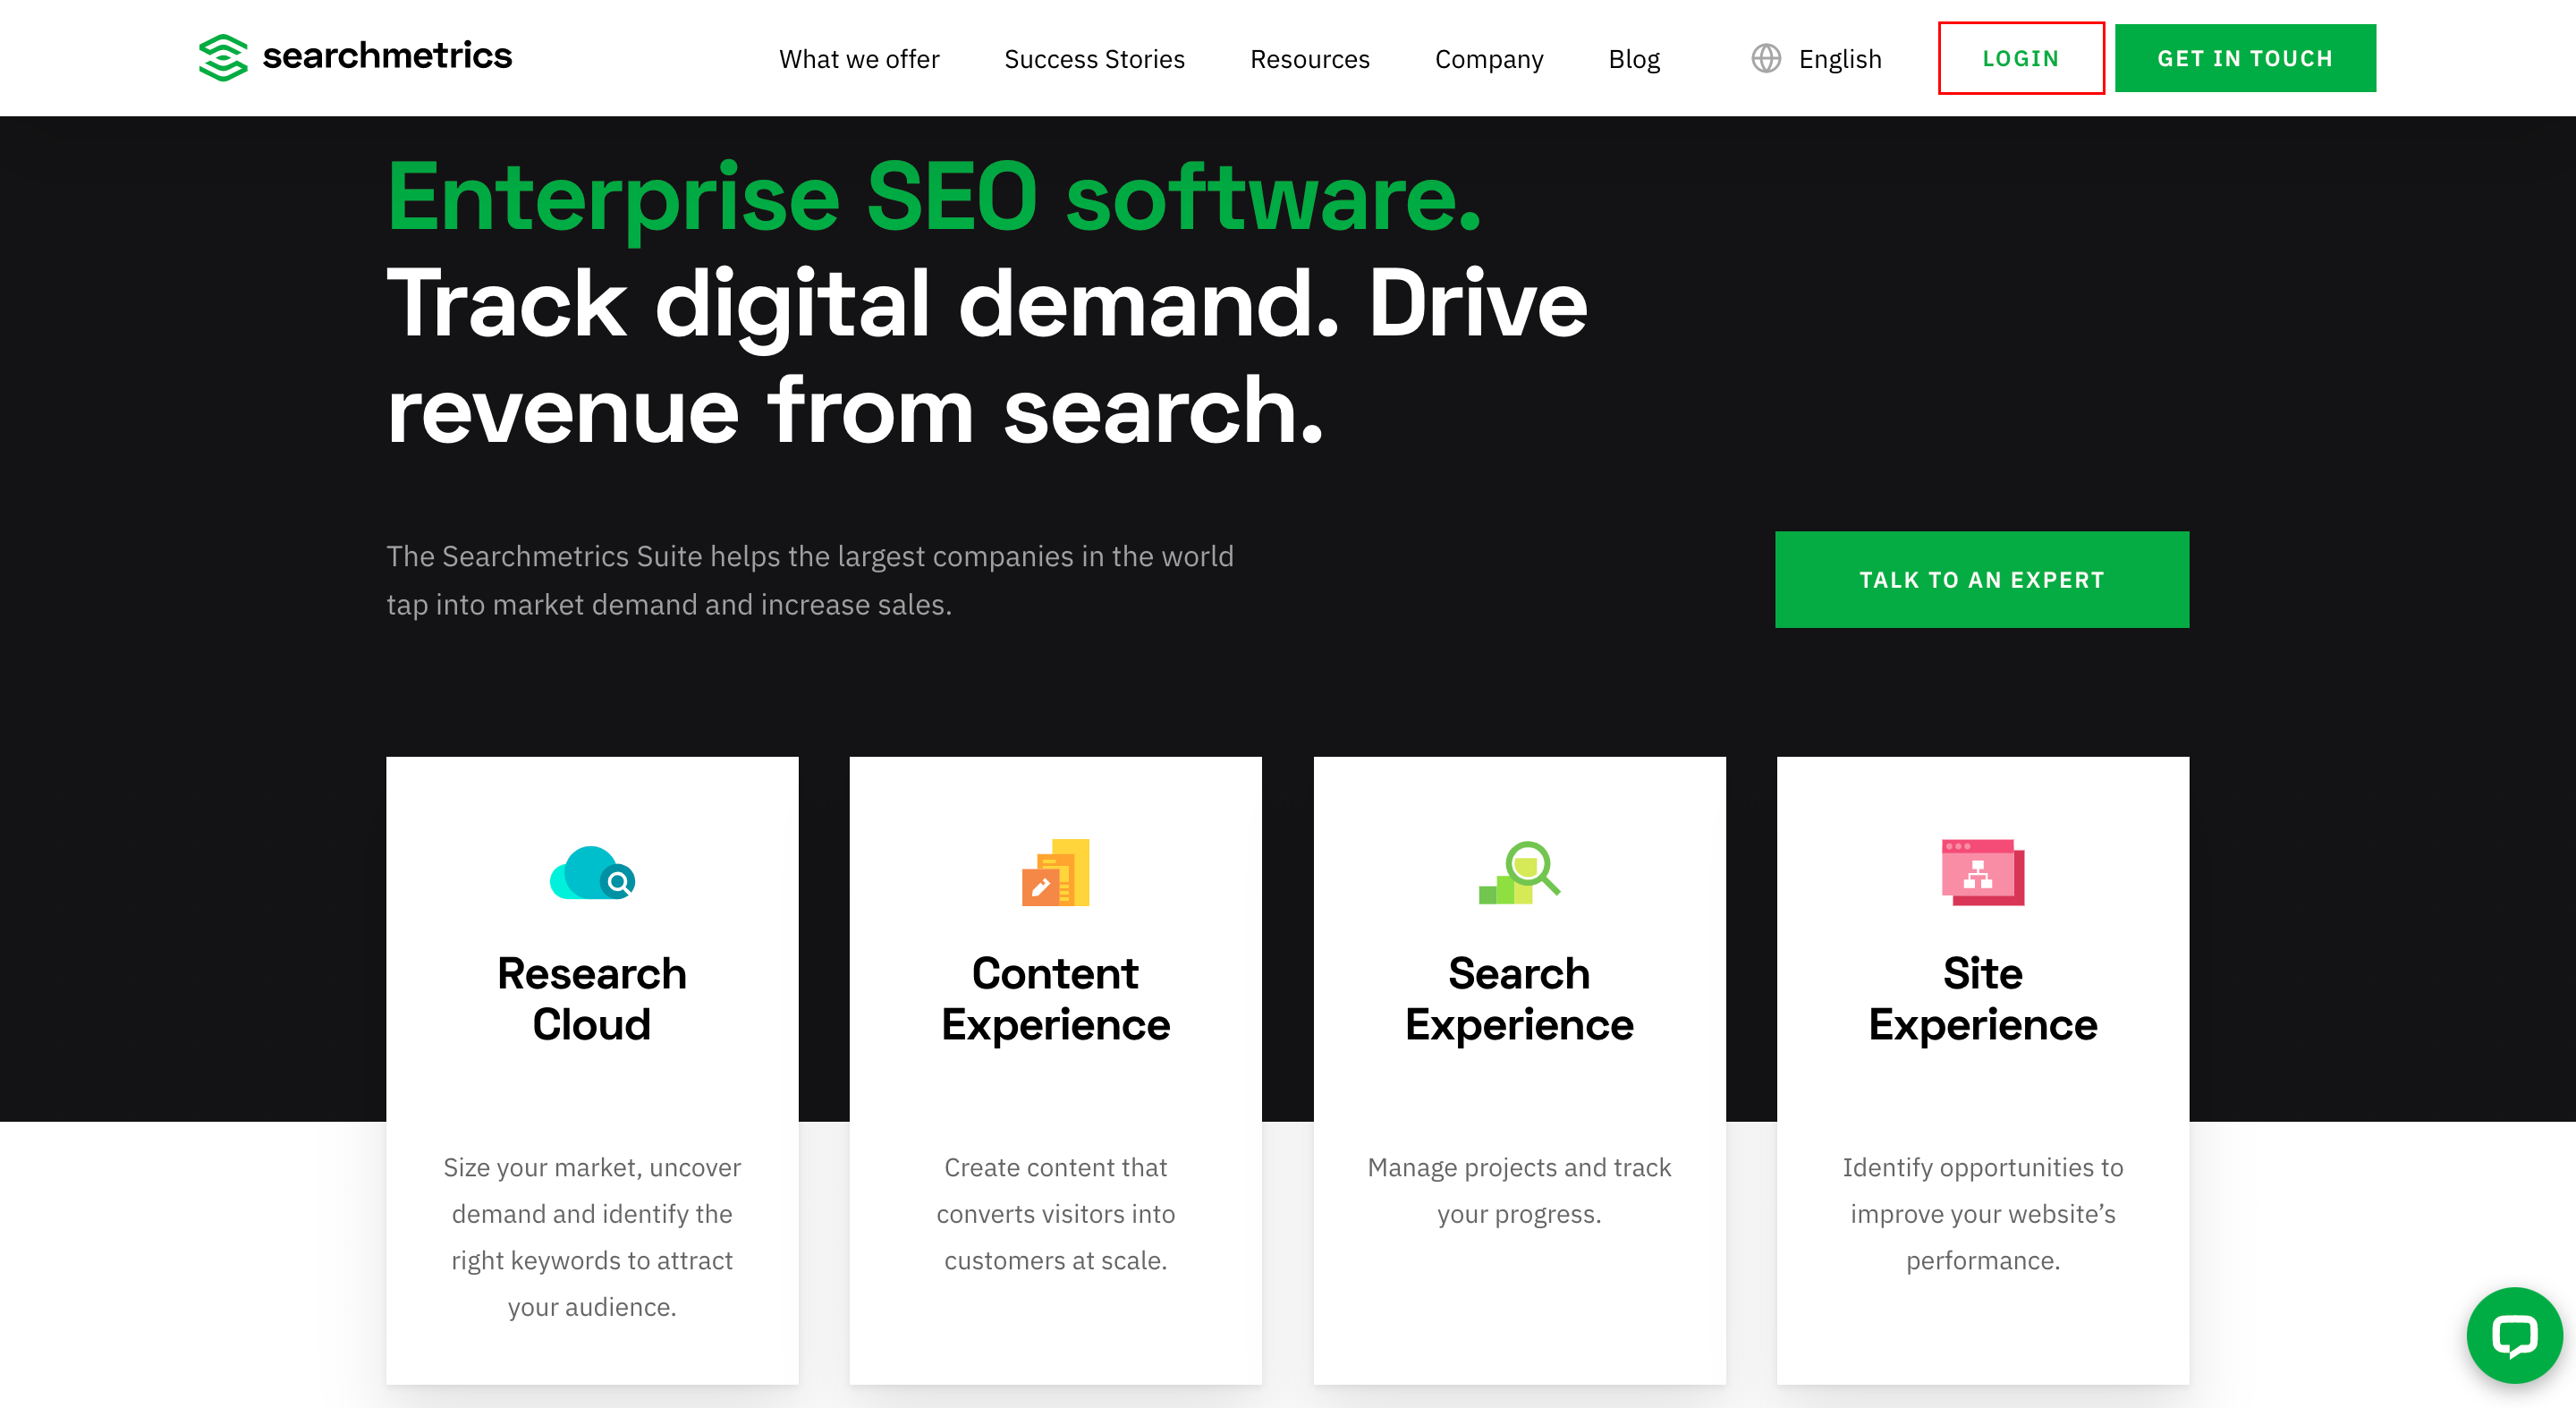Click the TALK TO AN EXPERT button
This screenshot has width=2576, height=1408.
click(x=1982, y=580)
